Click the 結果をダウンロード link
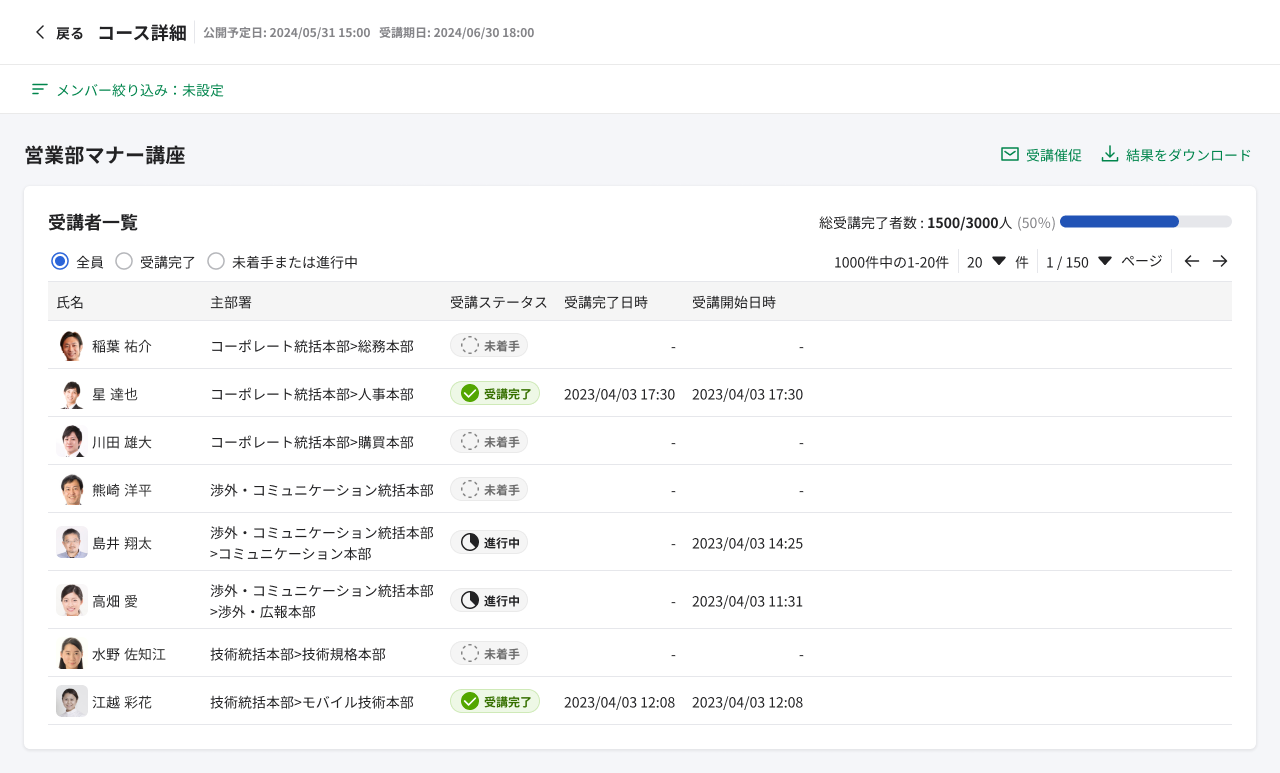Image resolution: width=1280 pixels, height=773 pixels. [x=1189, y=155]
